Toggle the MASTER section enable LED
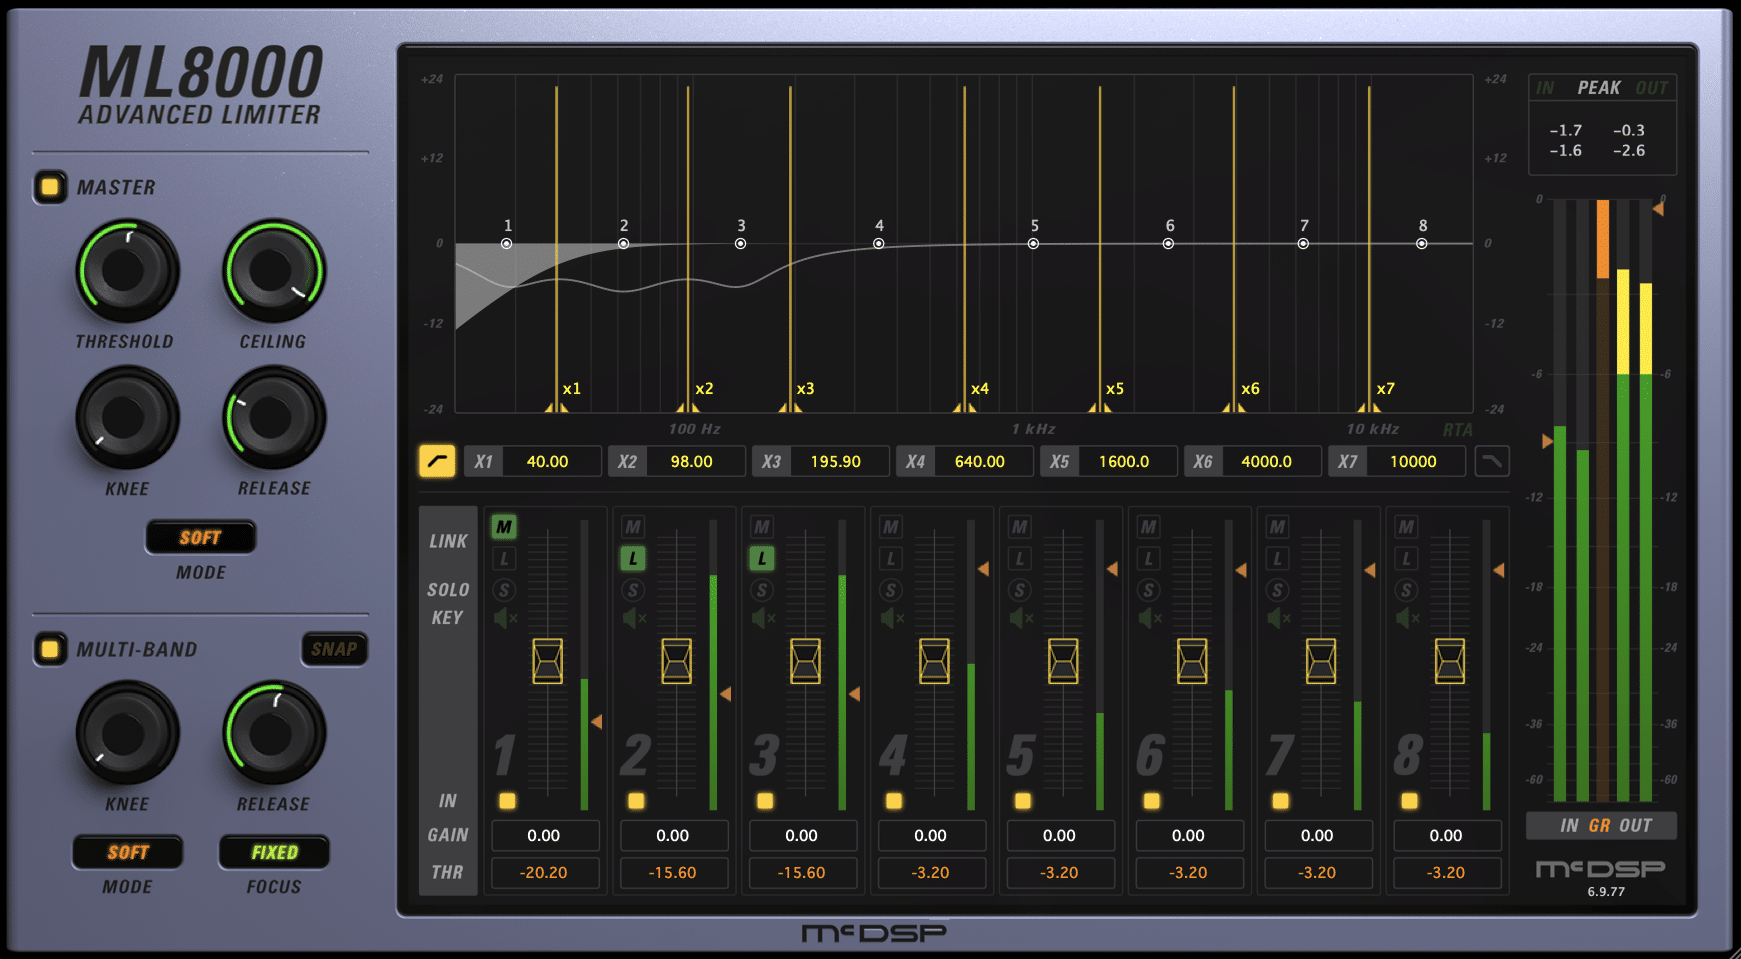Viewport: 1741px width, 959px height. (x=49, y=187)
